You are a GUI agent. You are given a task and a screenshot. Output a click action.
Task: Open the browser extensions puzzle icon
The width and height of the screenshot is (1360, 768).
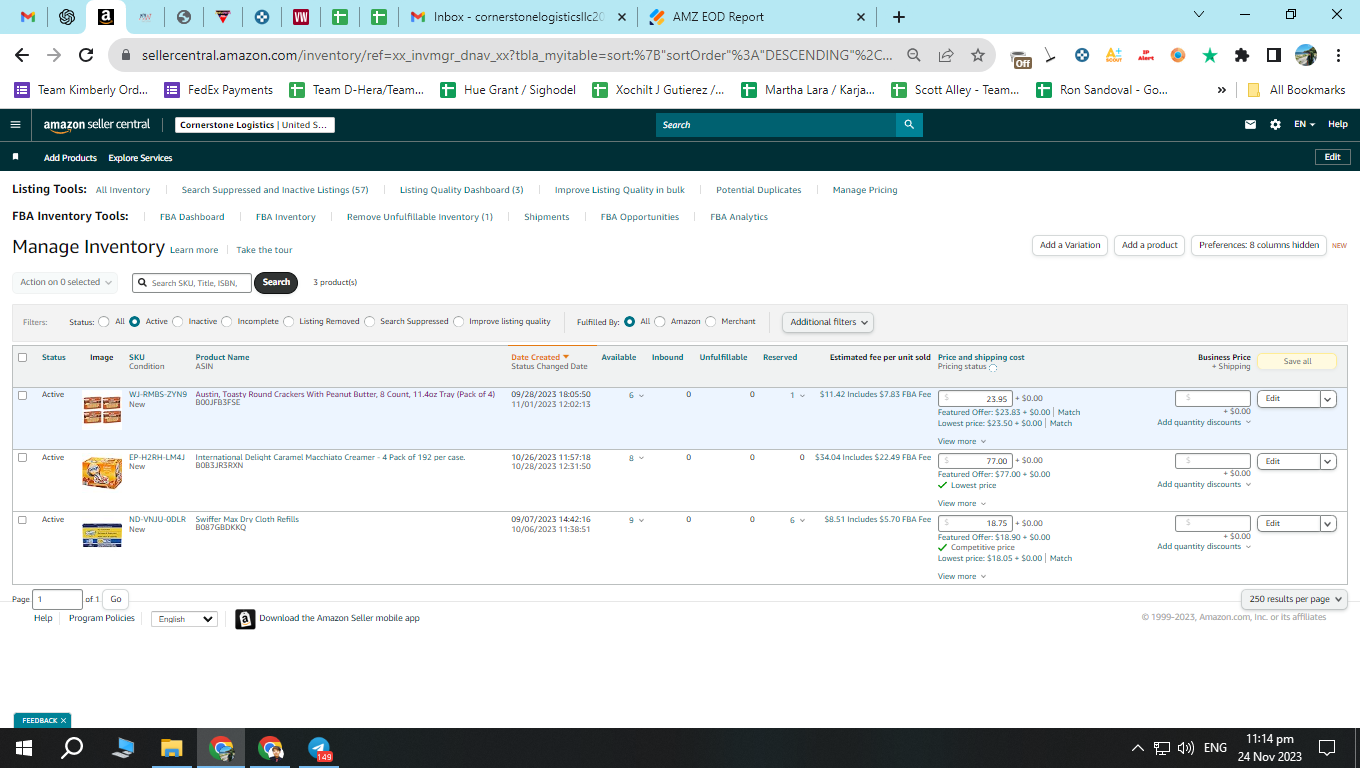1242,55
